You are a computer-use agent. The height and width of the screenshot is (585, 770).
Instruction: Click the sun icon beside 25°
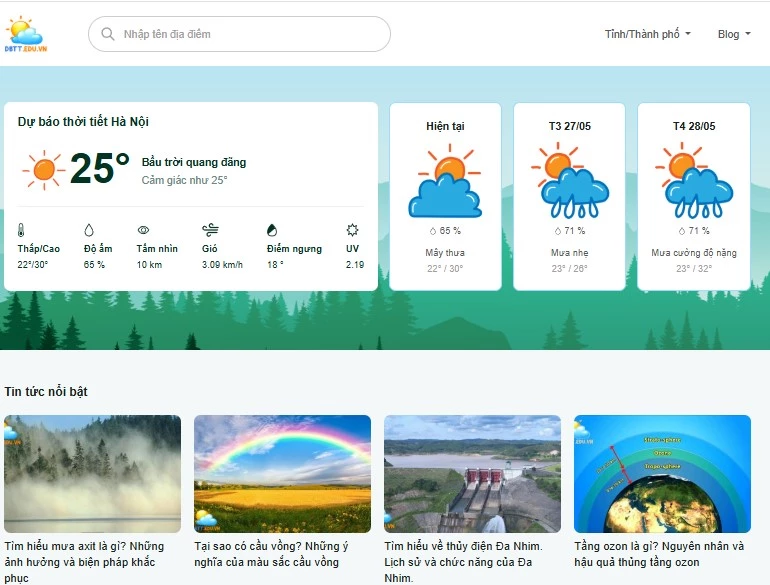pos(44,170)
